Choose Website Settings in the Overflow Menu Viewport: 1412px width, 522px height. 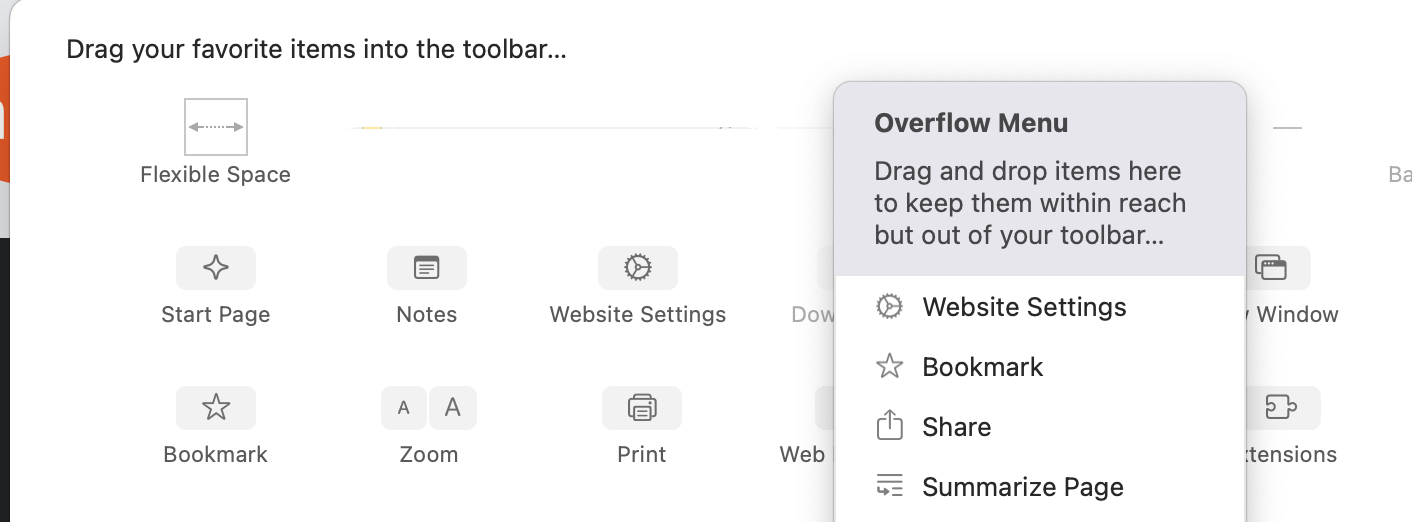[1024, 307]
